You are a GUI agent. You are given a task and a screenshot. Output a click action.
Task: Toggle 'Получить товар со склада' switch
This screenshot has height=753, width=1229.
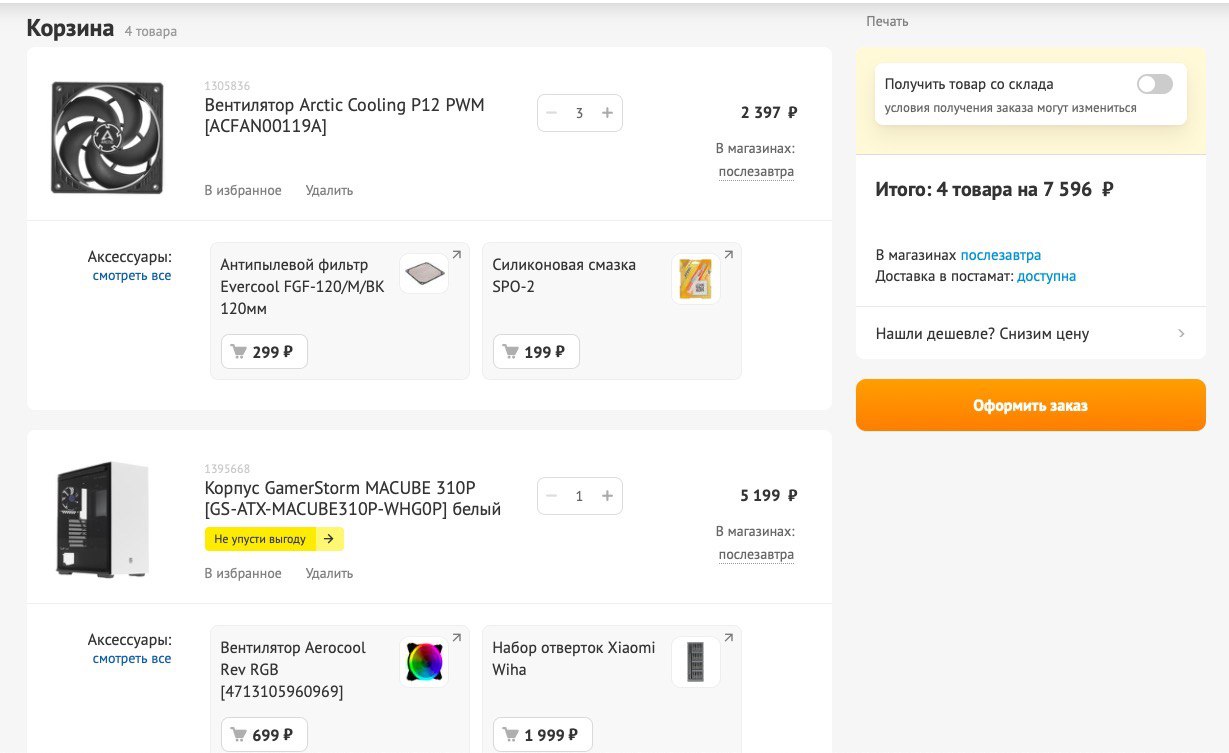coord(1154,84)
